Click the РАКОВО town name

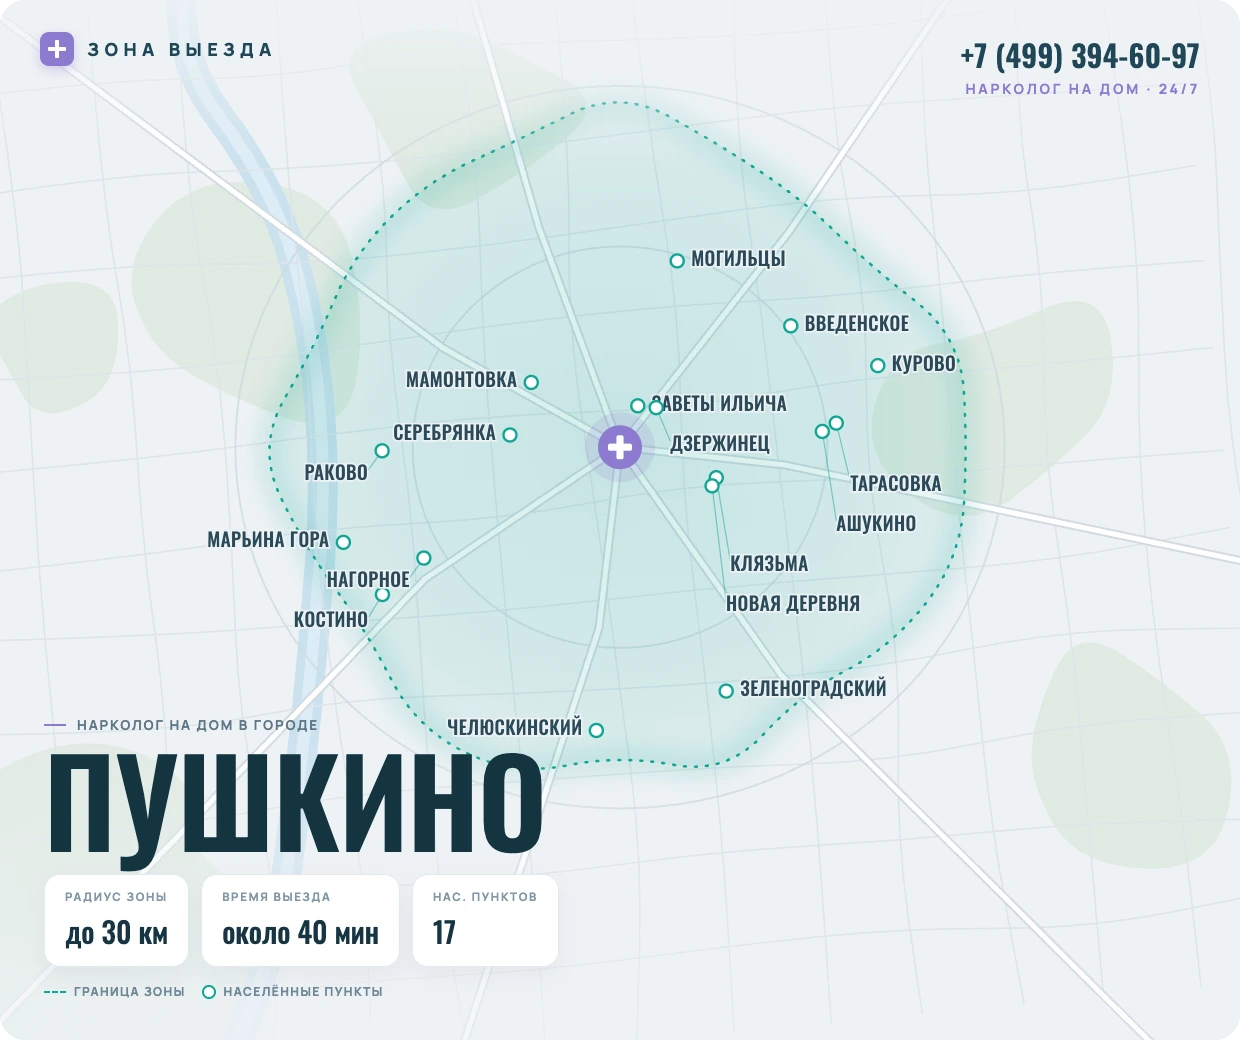coord(336,473)
